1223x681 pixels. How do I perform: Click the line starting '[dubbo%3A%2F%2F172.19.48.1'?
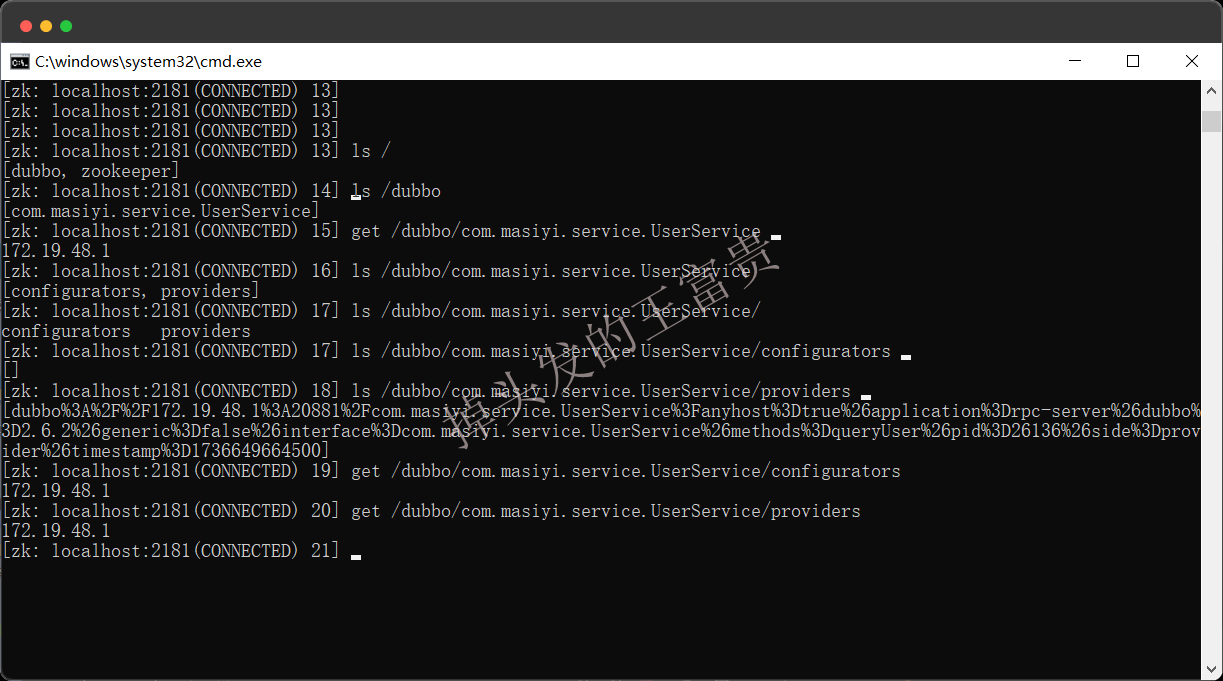(x=601, y=411)
